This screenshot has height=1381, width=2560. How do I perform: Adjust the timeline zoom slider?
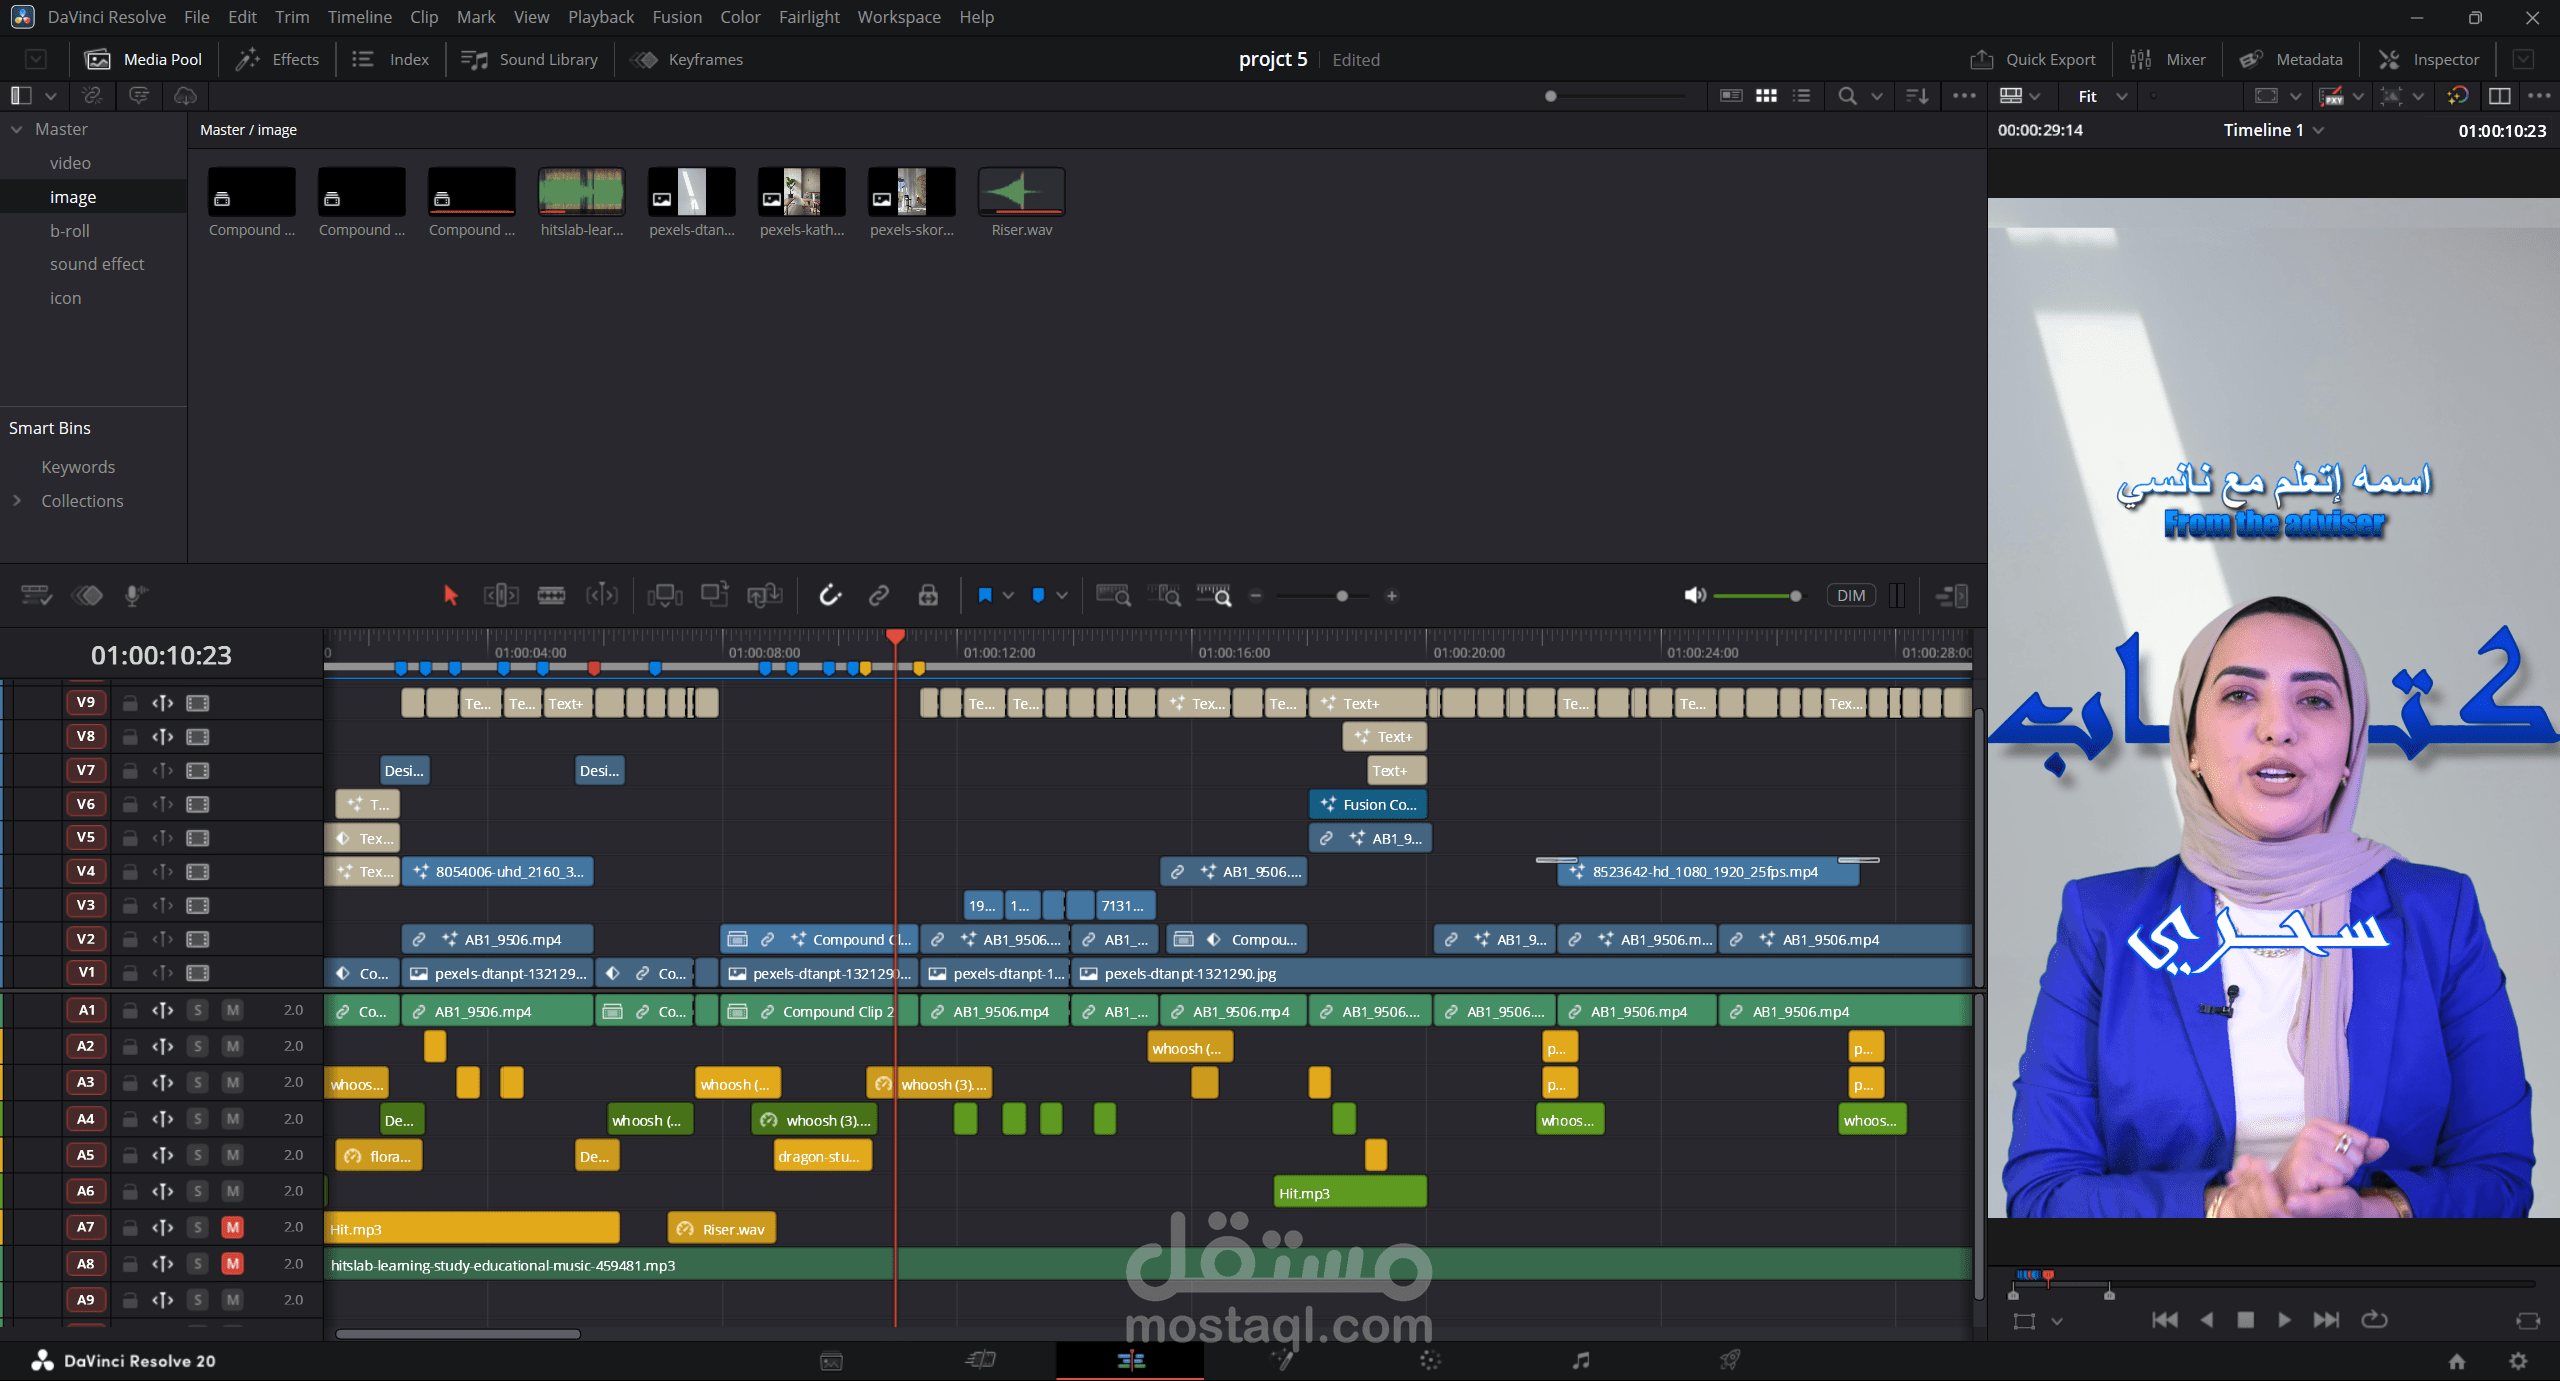1342,596
